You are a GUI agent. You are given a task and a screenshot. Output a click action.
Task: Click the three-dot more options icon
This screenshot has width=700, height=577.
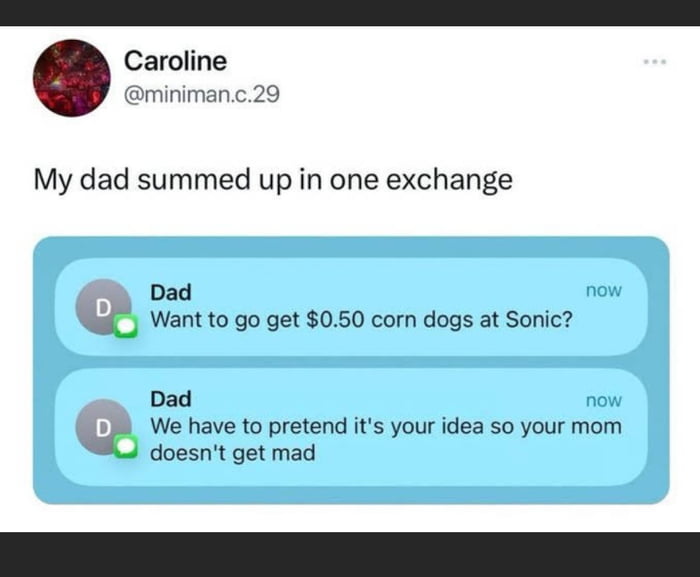point(654,61)
